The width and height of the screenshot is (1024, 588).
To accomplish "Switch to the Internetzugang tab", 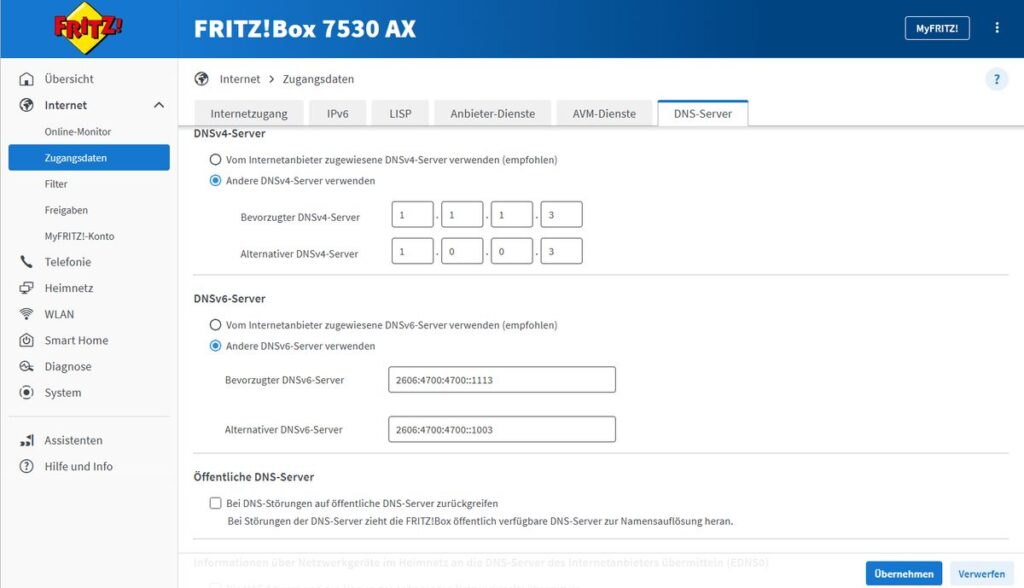I will [x=249, y=113].
